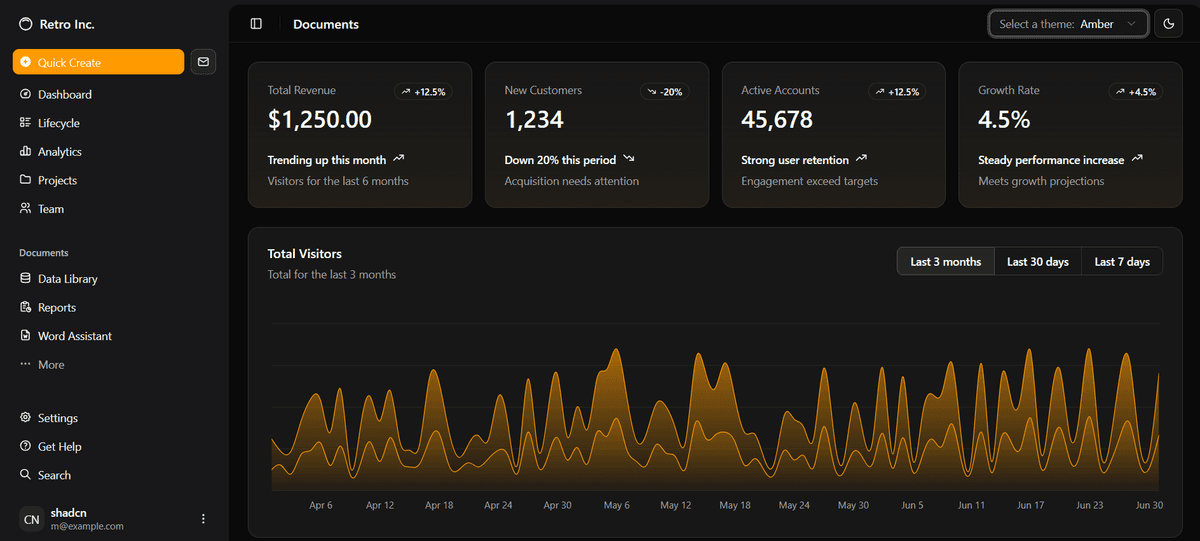
Task: Click the Quick Create button
Action: point(98,62)
